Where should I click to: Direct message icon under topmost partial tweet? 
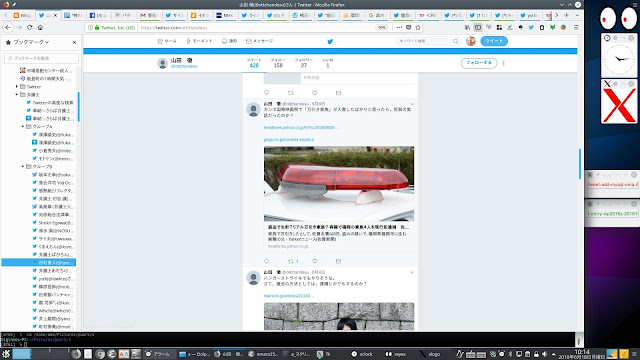[x=338, y=93]
